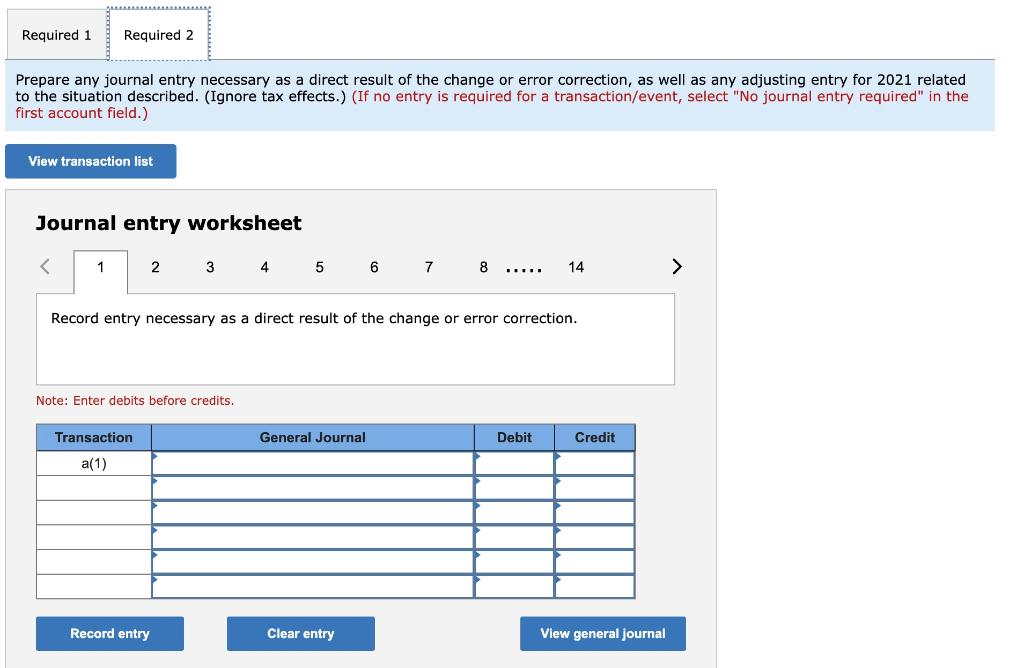The width and height of the screenshot is (1024, 668).
Task: Select journal entry page 8
Action: (482, 266)
